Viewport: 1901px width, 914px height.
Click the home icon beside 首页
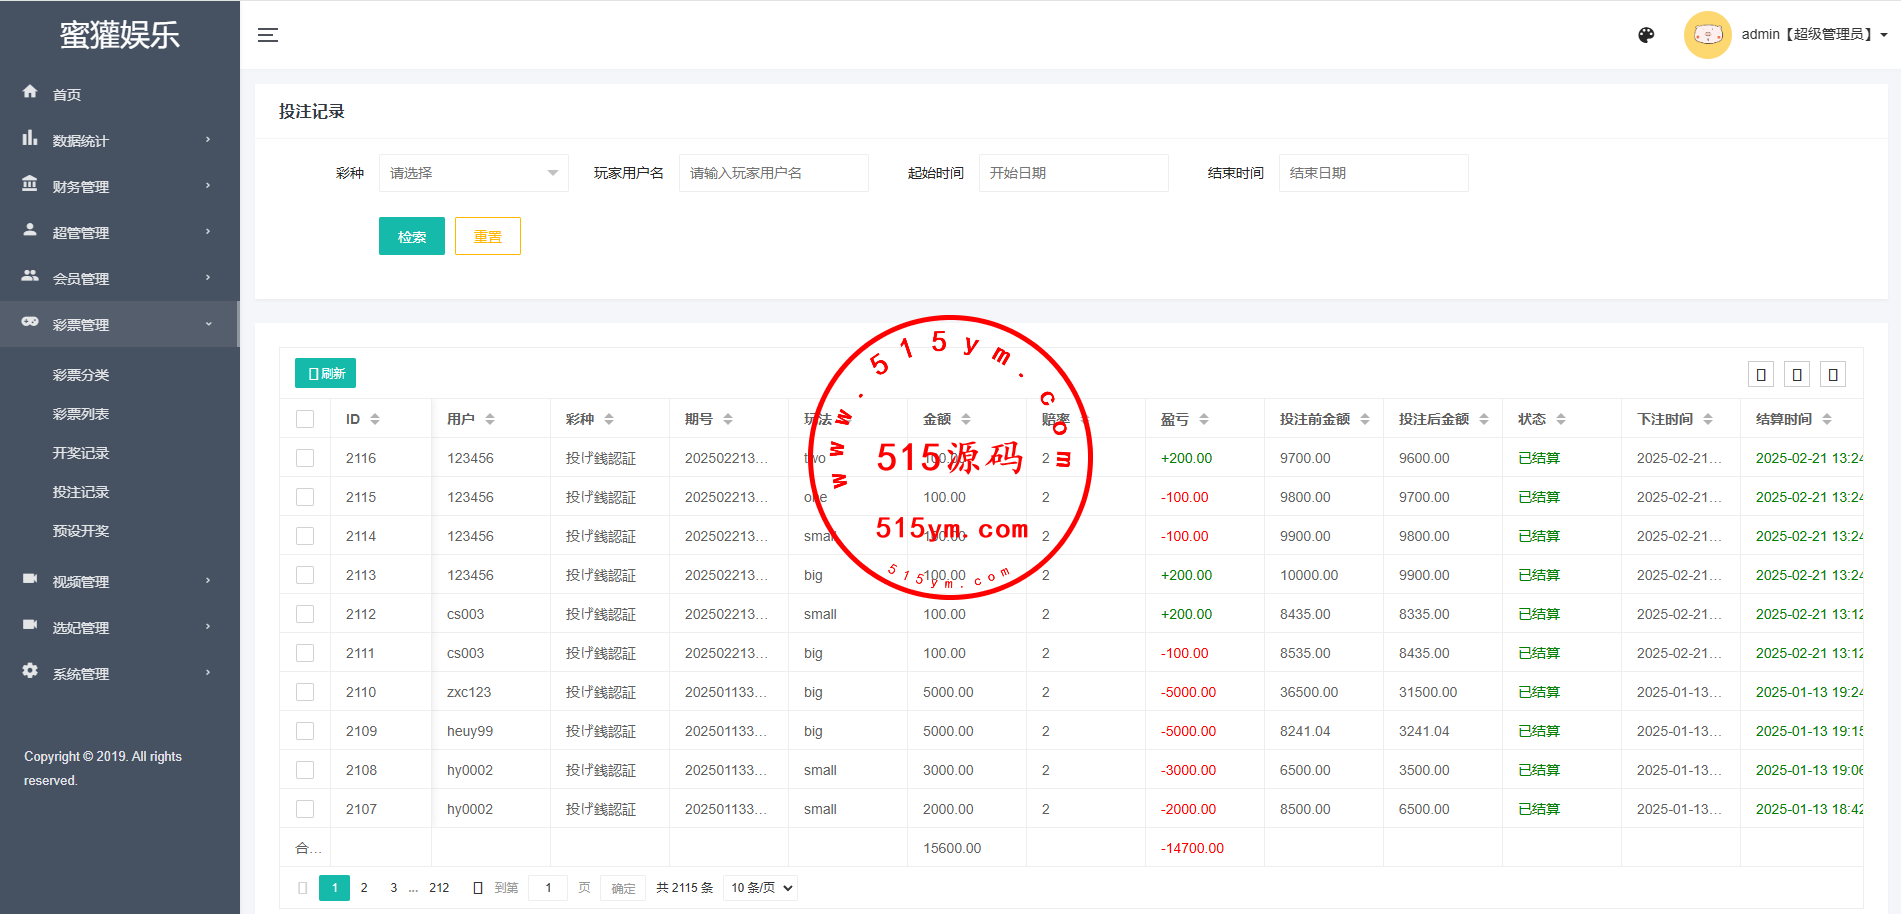(x=30, y=92)
